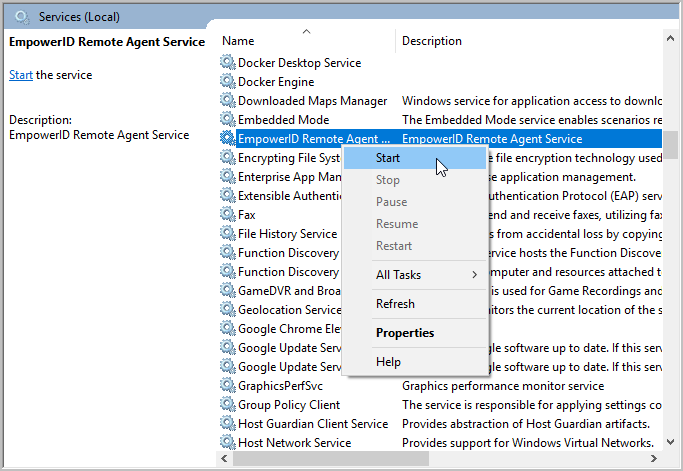This screenshot has height=471, width=683.
Task: Choose Start from the context menu
Action: (388, 158)
